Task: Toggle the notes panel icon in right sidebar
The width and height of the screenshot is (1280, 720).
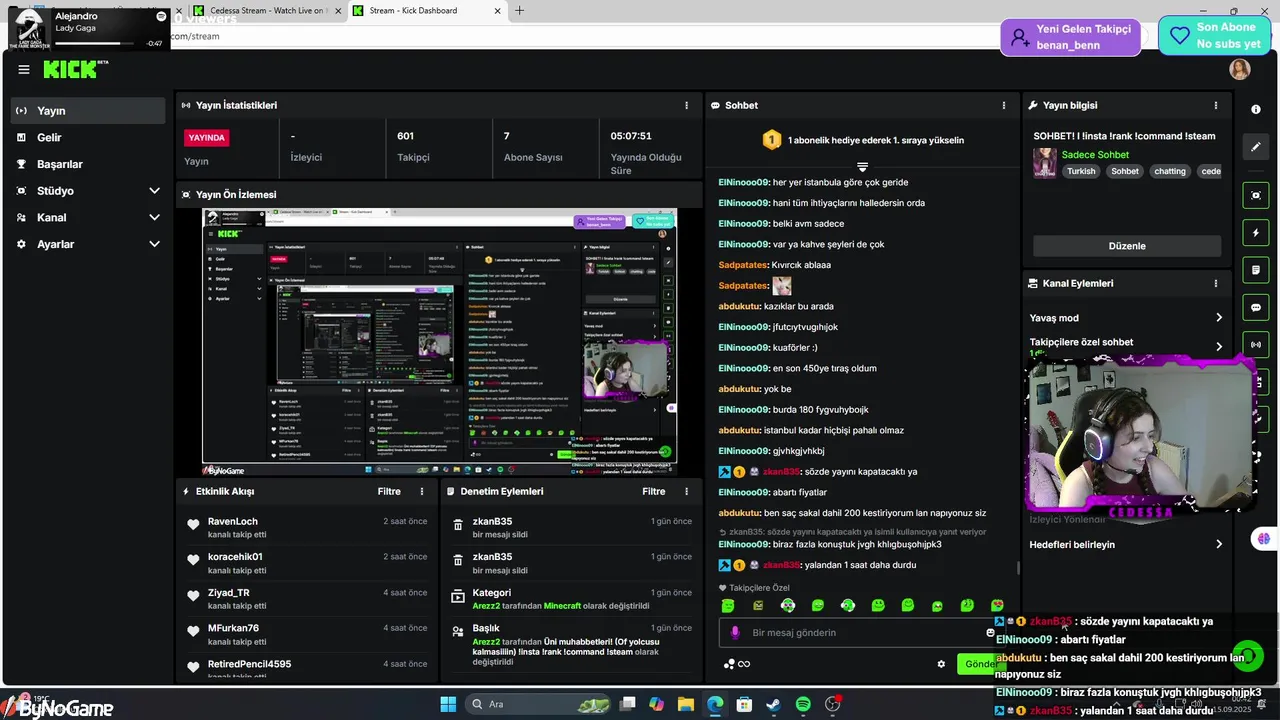Action: pos(1256,270)
